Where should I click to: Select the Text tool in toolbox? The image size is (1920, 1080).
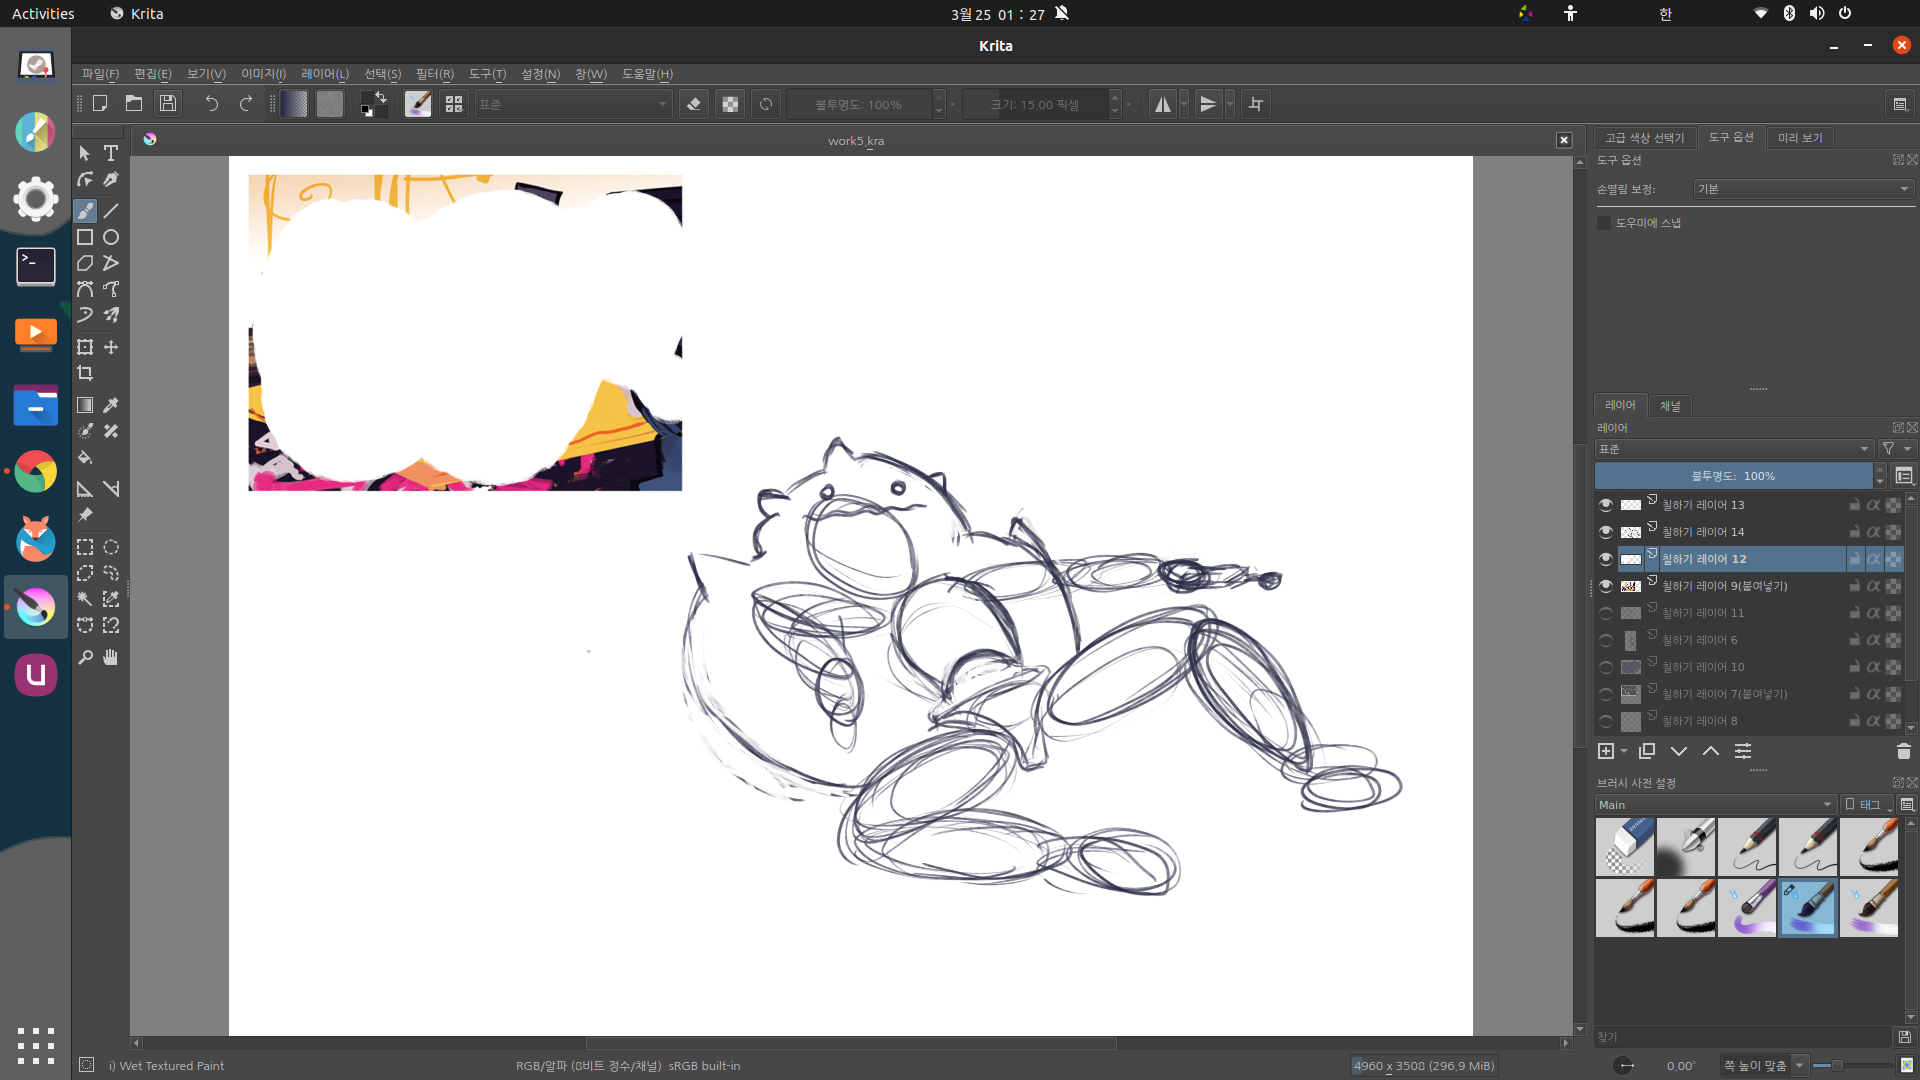pyautogui.click(x=111, y=153)
